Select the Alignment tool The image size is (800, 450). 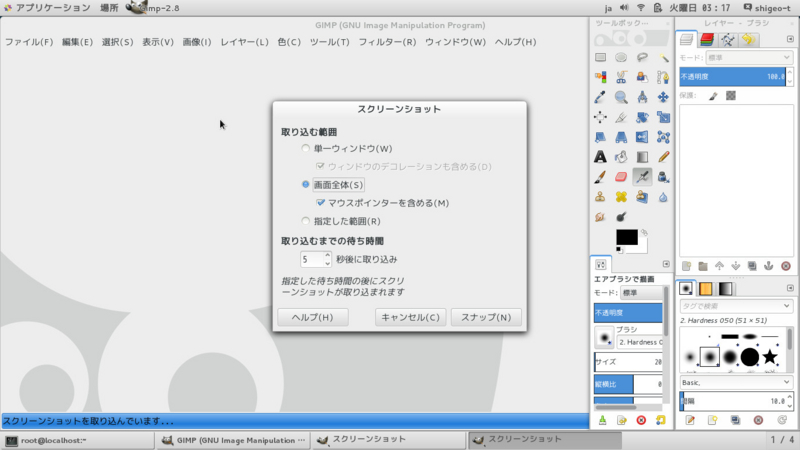601,117
